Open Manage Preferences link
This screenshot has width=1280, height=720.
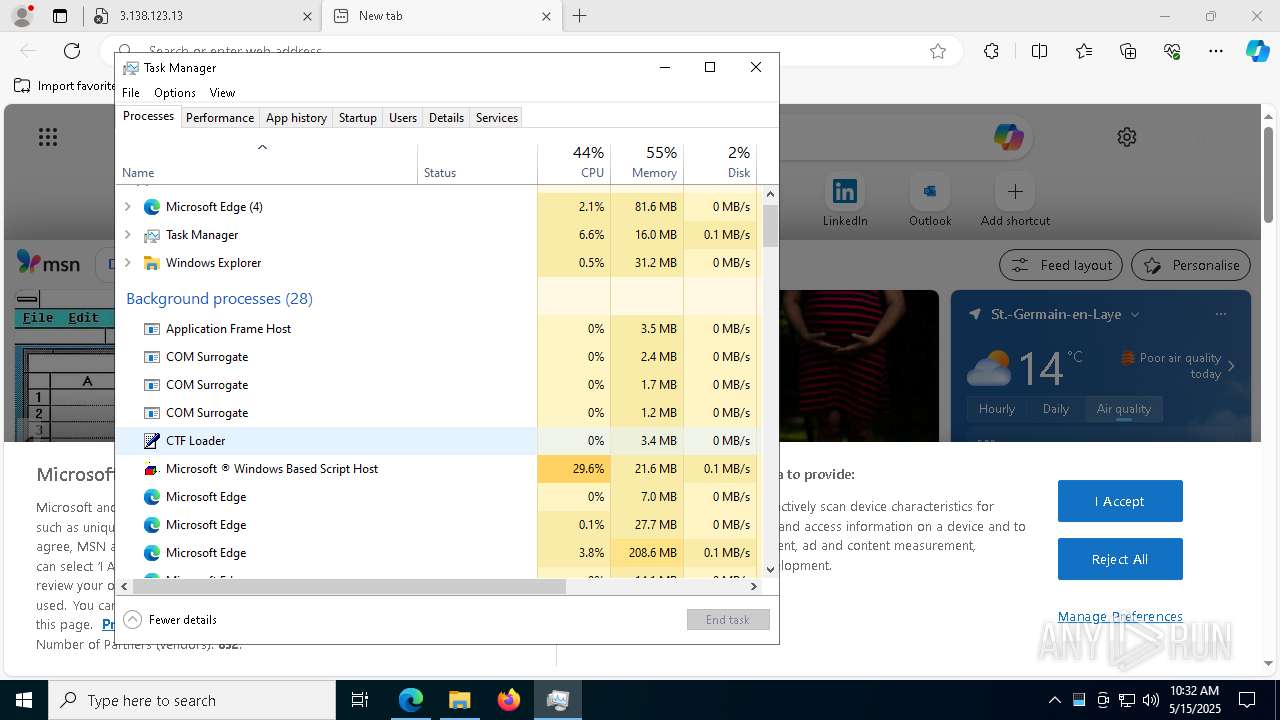pos(1120,616)
